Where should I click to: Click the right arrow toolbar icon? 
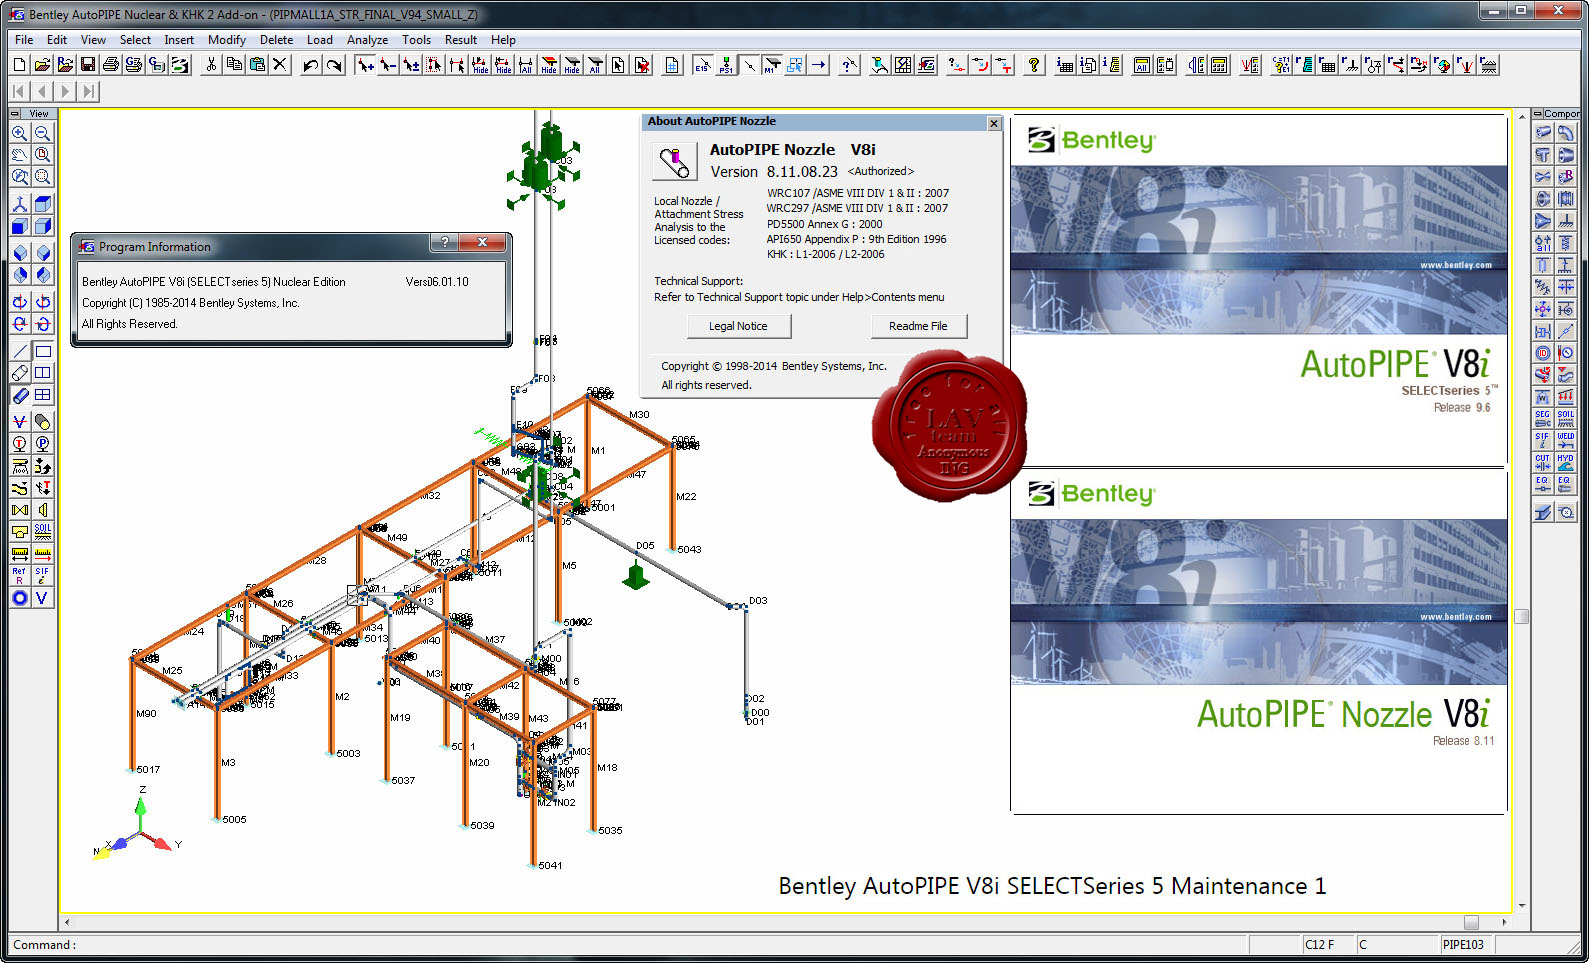818,65
